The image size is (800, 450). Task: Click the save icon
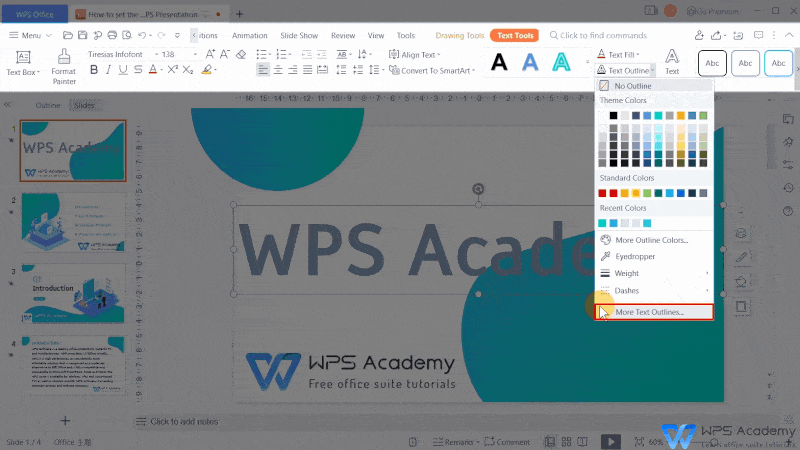82,35
